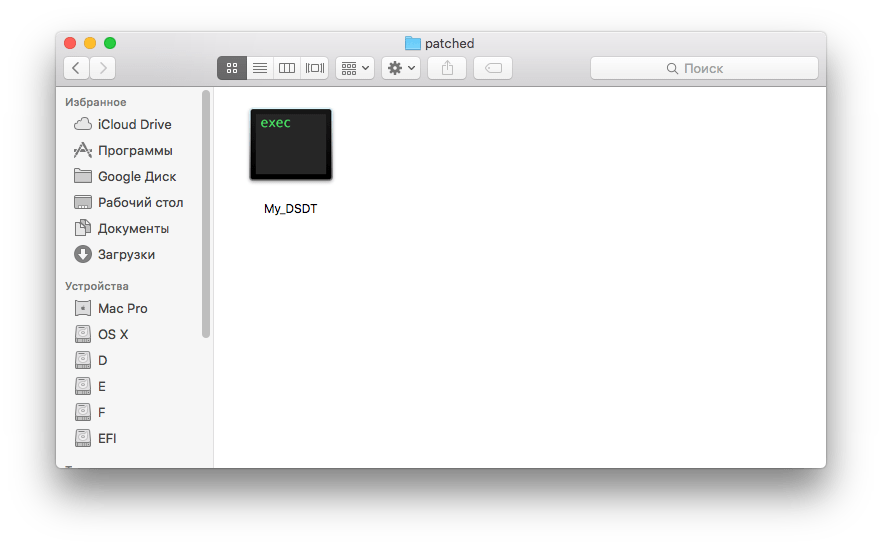The image size is (882, 548).
Task: Select the OS X disk in sidebar
Action: tap(112, 334)
